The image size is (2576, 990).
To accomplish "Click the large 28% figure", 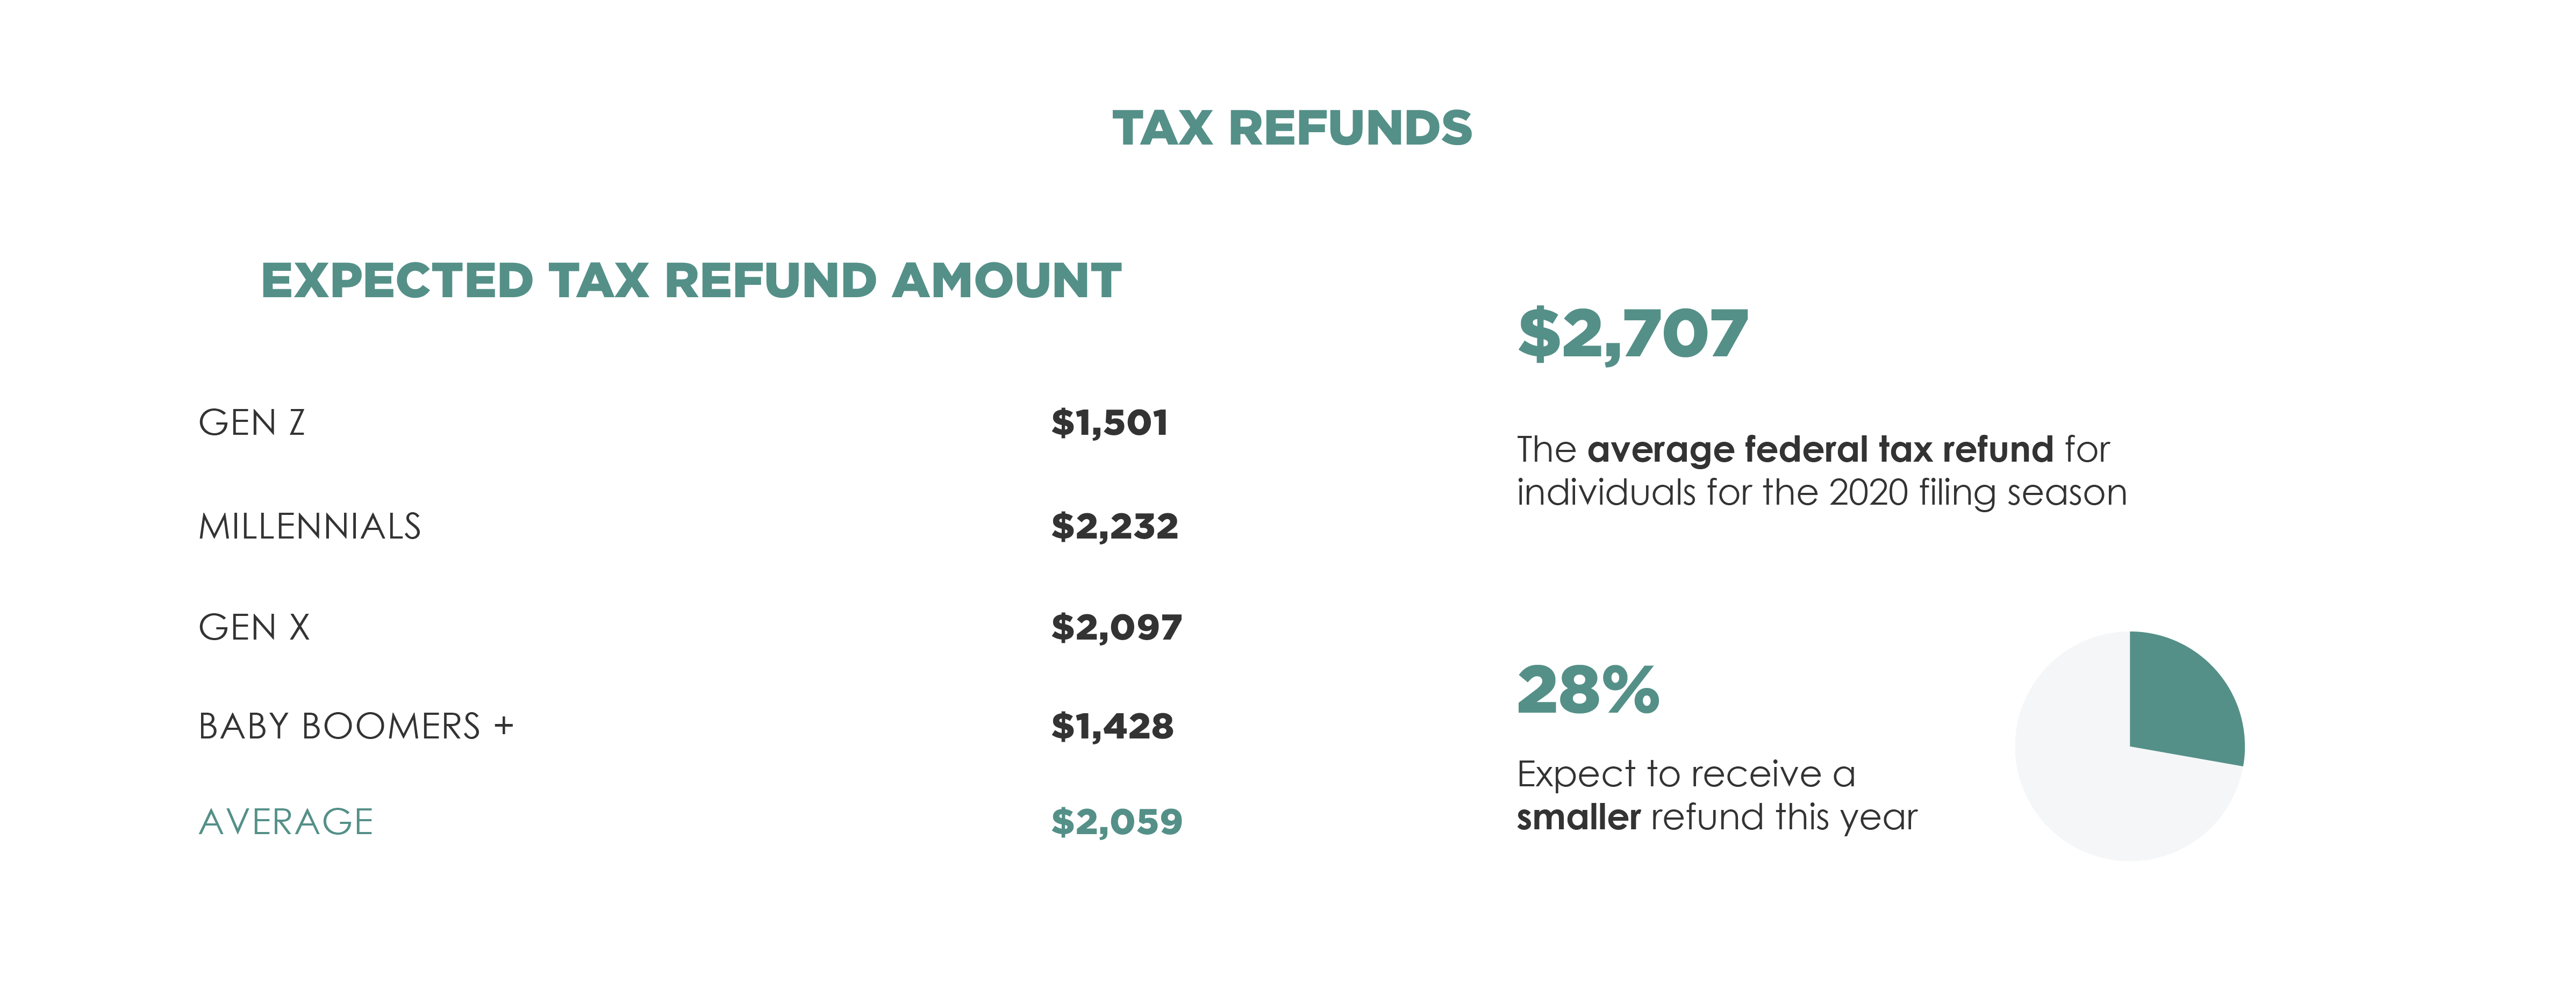I will (1588, 690).
